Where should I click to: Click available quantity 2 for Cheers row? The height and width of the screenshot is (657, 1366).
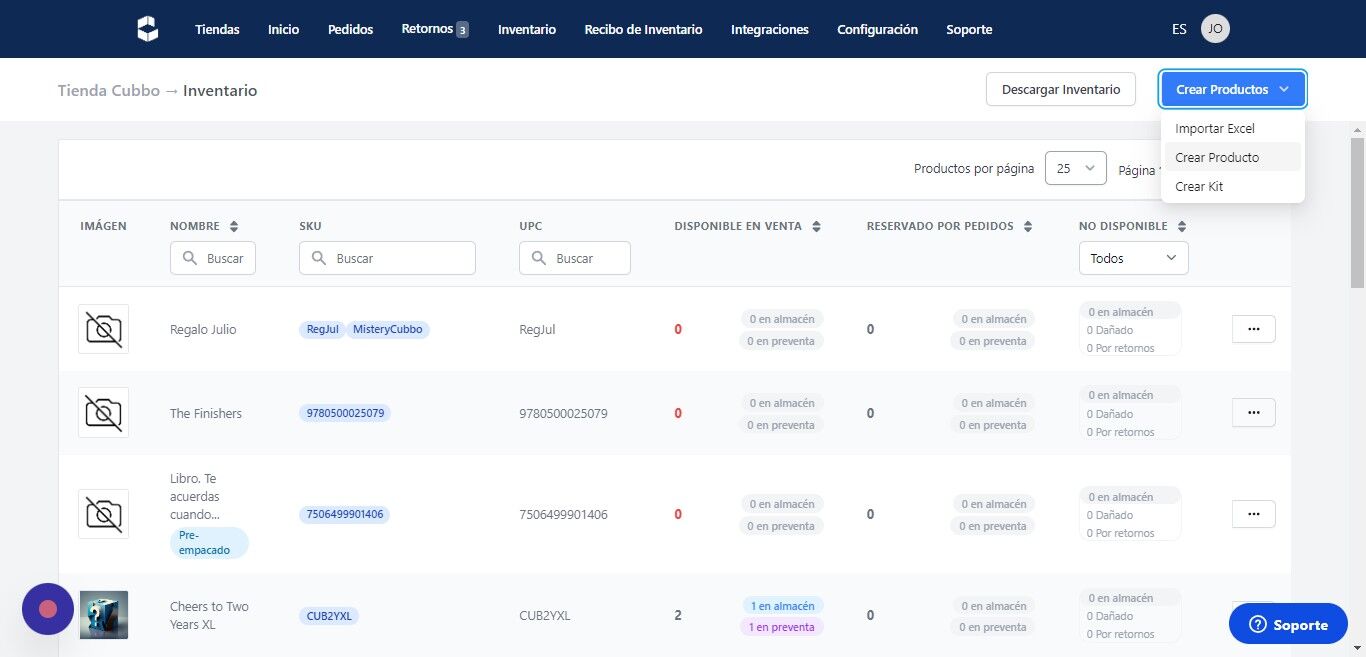coord(678,615)
